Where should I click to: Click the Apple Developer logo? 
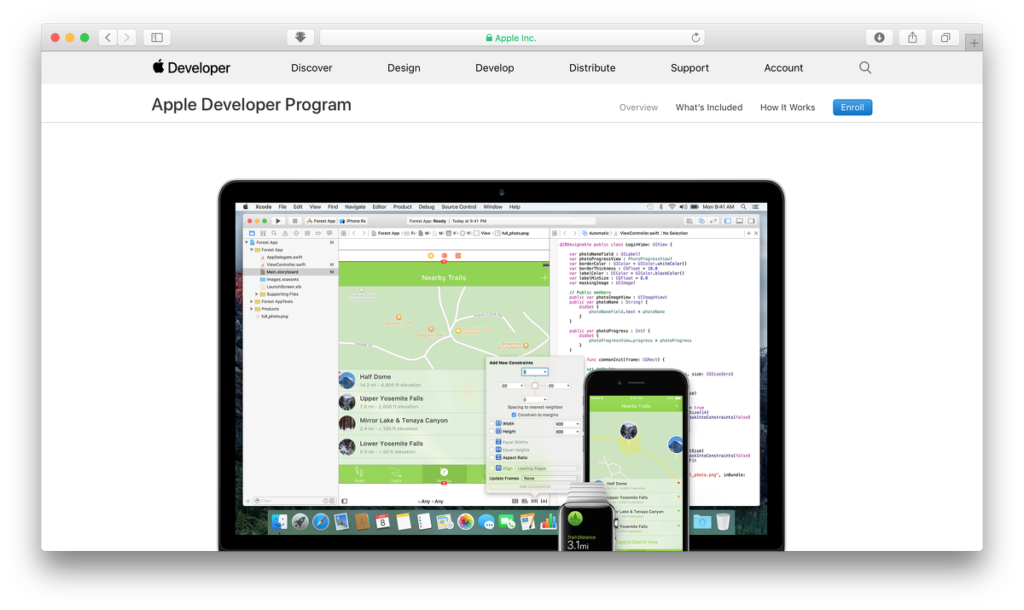tap(191, 67)
